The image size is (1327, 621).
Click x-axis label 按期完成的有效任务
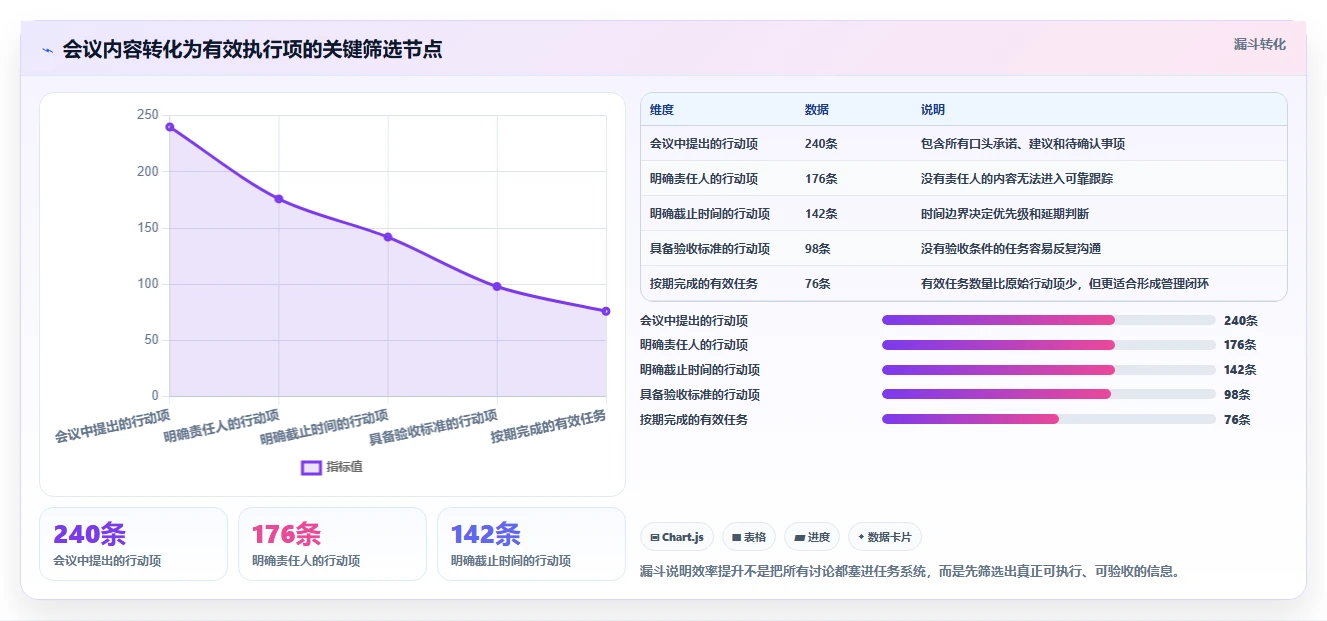point(549,427)
